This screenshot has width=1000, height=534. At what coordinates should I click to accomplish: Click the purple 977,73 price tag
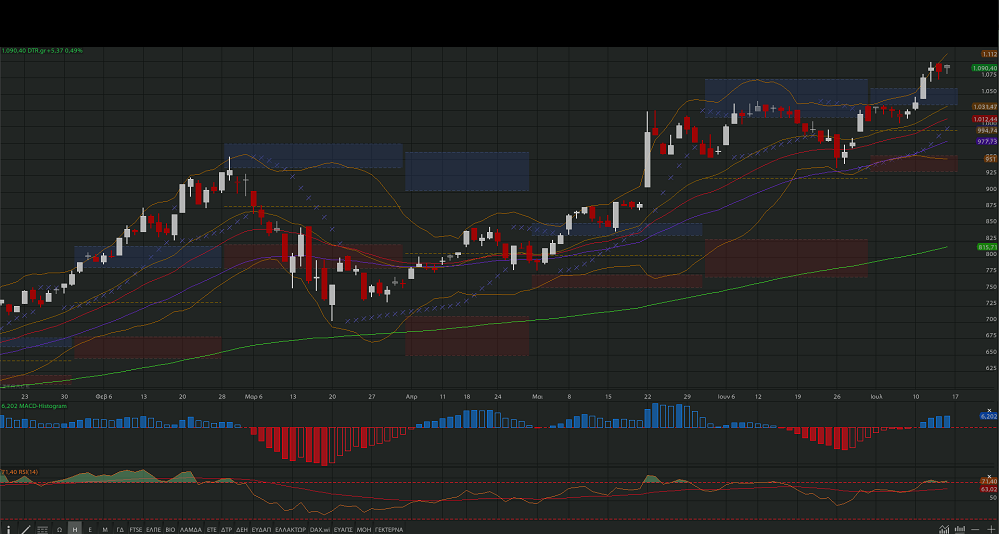click(x=987, y=142)
